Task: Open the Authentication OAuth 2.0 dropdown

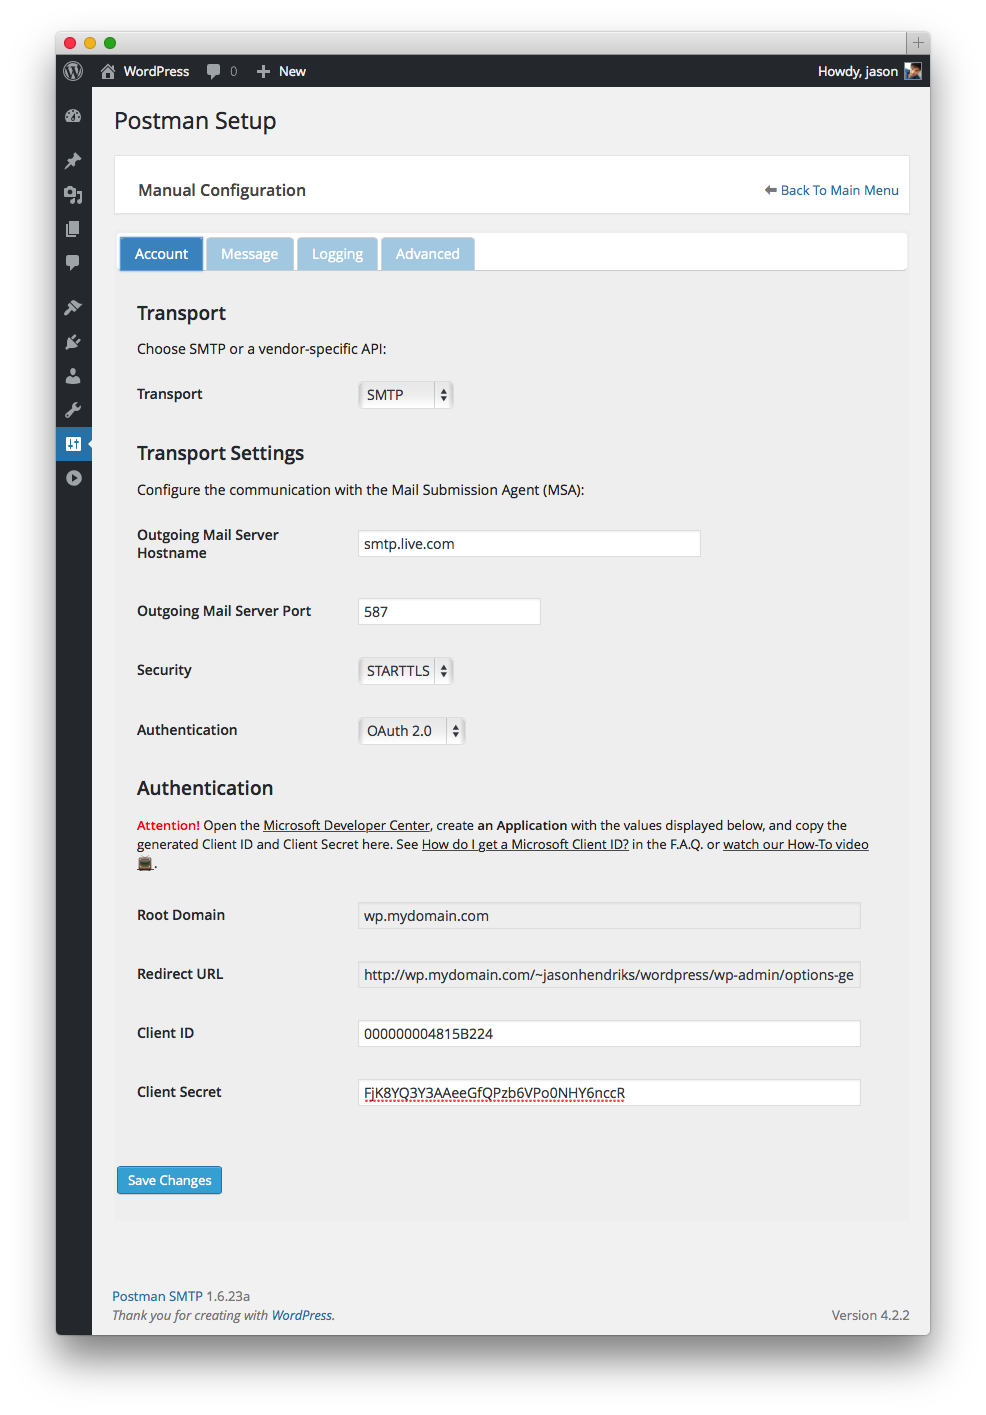Action: (411, 731)
